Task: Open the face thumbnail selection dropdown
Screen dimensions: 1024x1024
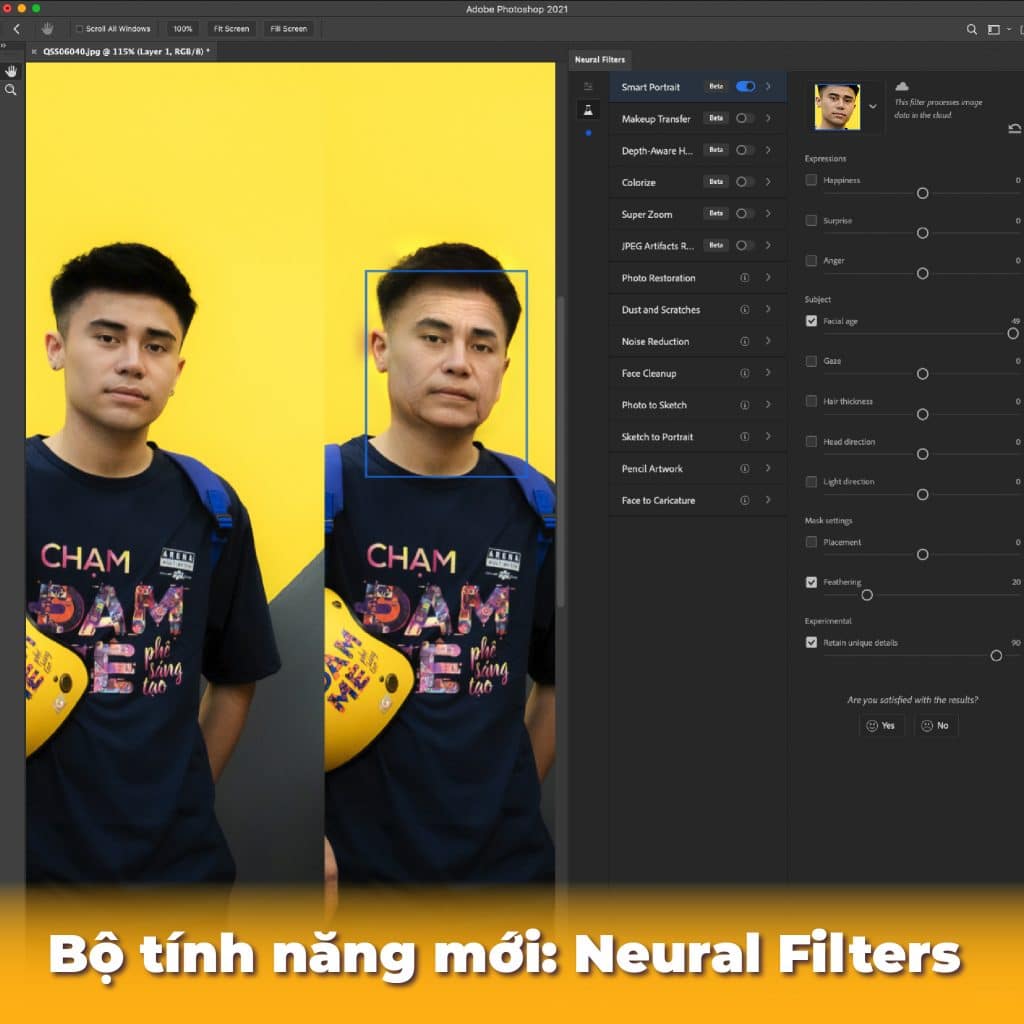Action: point(872,106)
